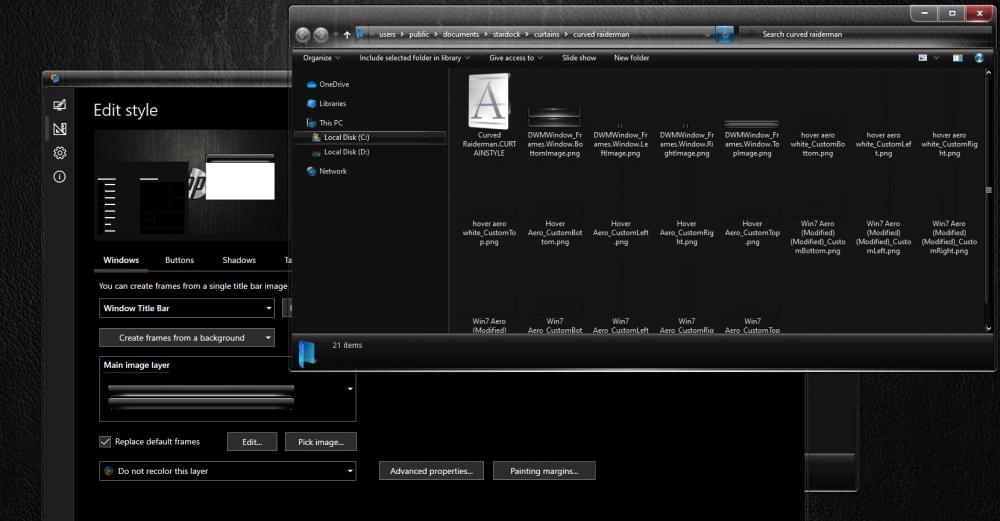Toggle the Replace default frames checkbox
Viewport: 1000px width, 521px height.
[105, 441]
